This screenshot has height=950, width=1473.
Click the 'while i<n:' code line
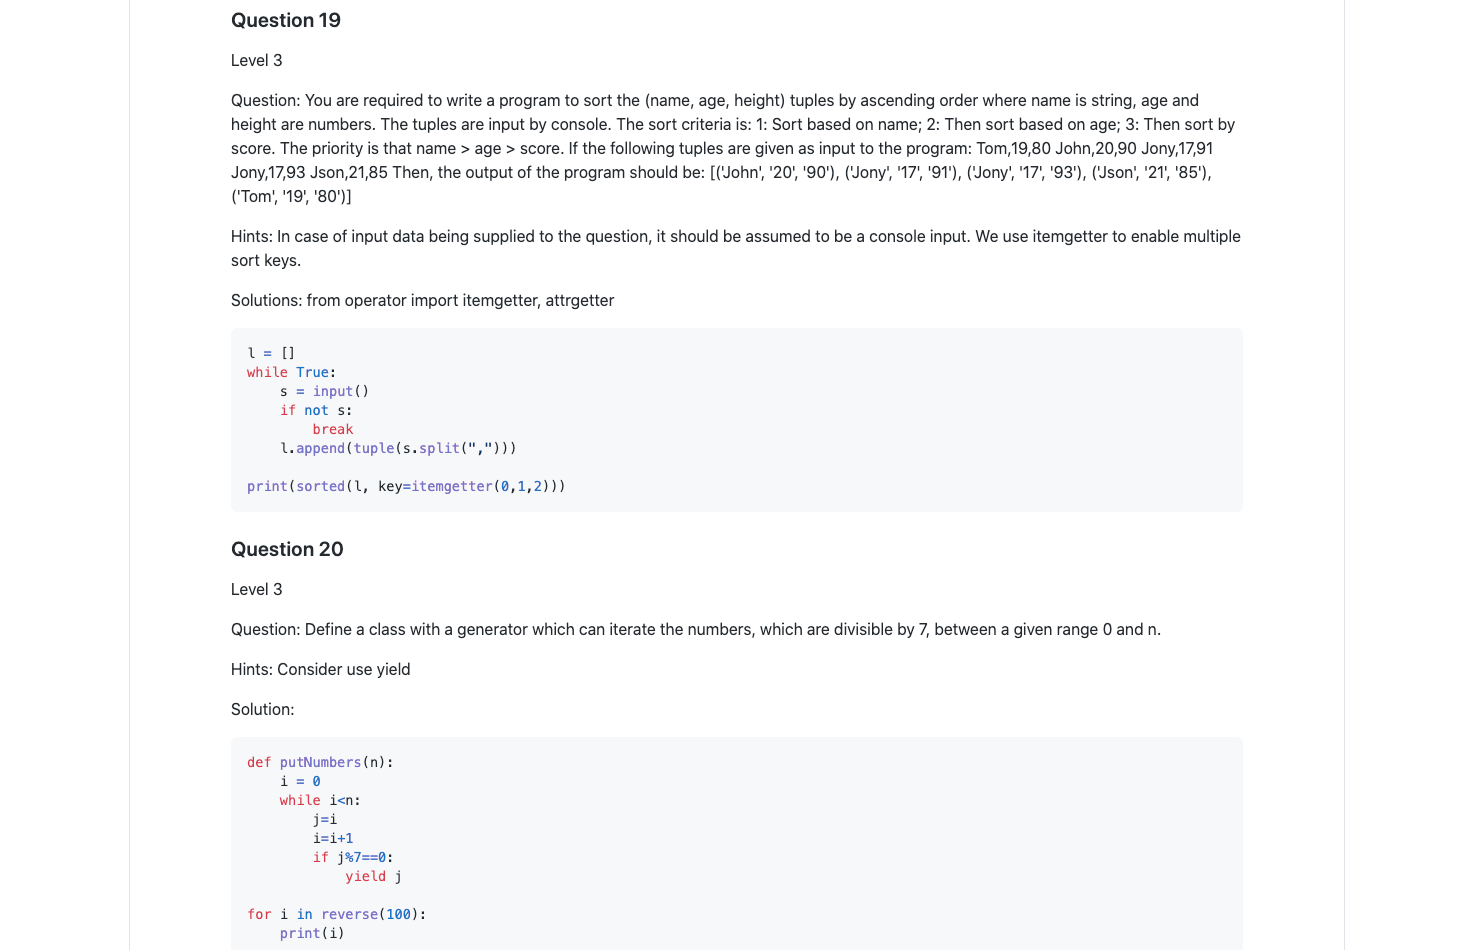click(320, 800)
